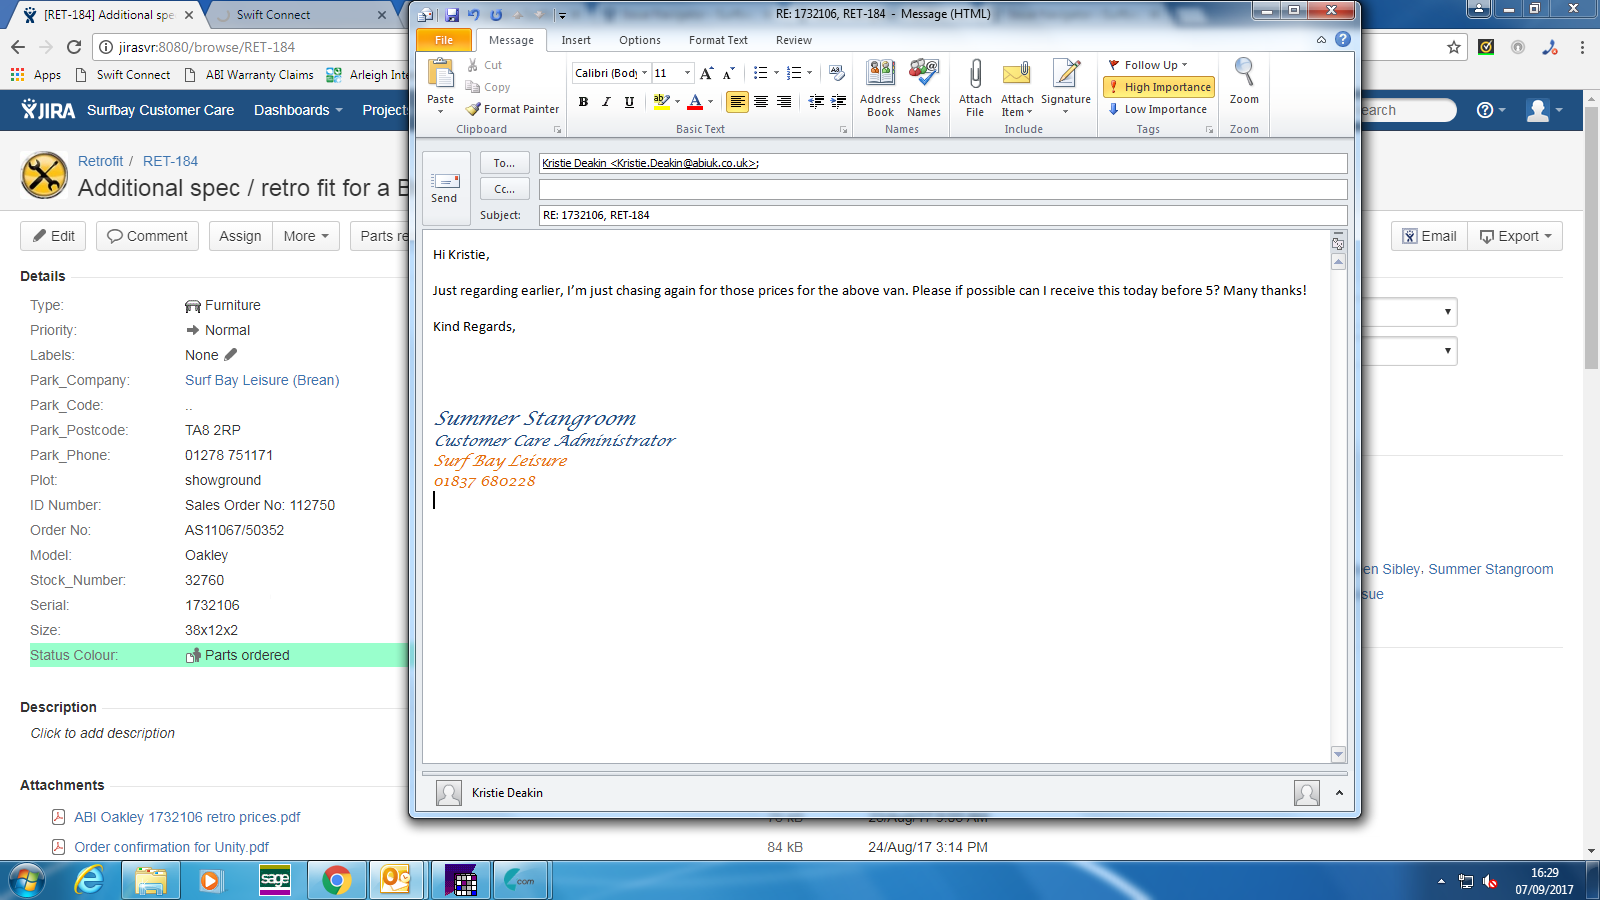
Task: Select the Message ribbon tab
Action: click(x=511, y=40)
